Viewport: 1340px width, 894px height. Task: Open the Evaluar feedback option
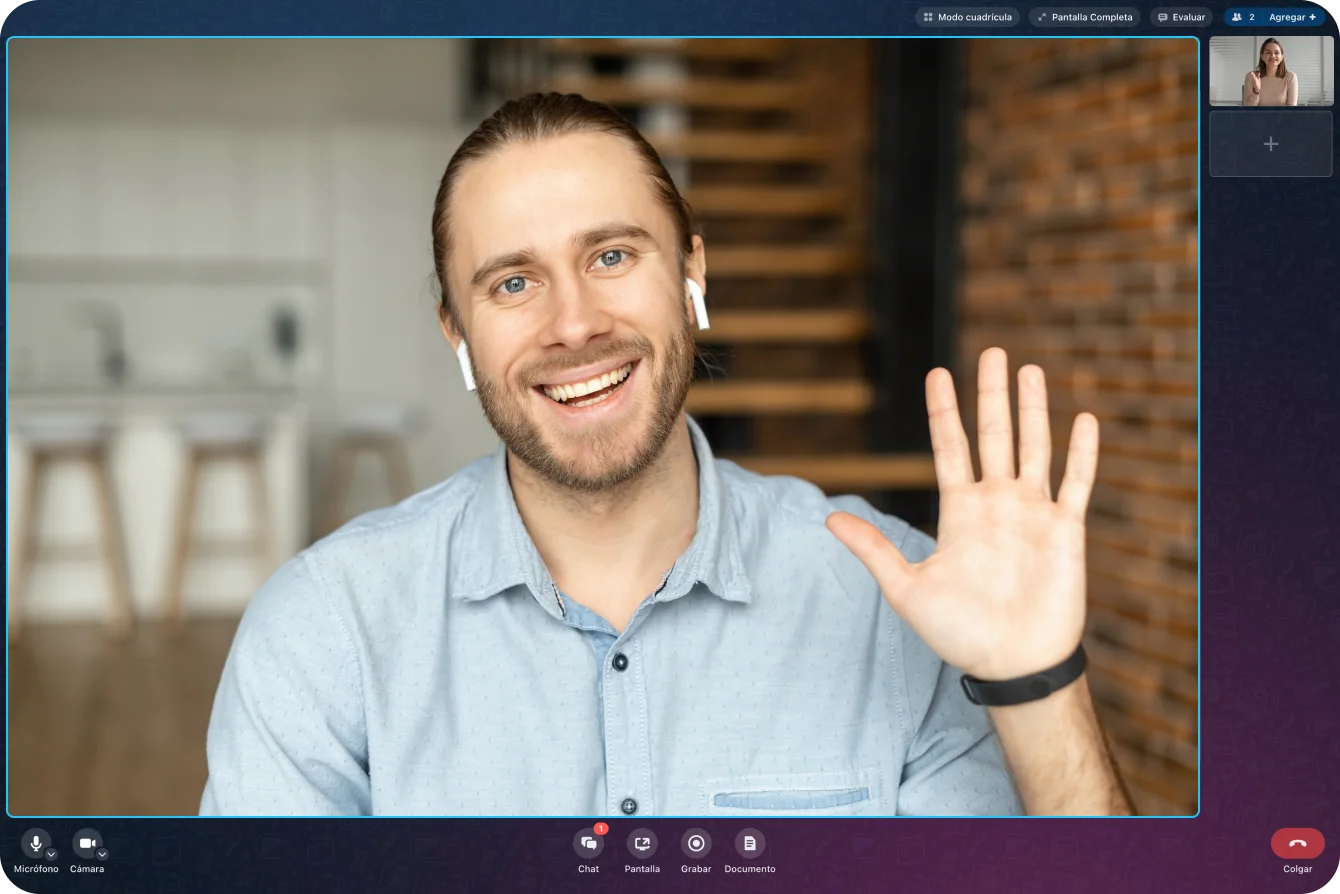[1180, 17]
